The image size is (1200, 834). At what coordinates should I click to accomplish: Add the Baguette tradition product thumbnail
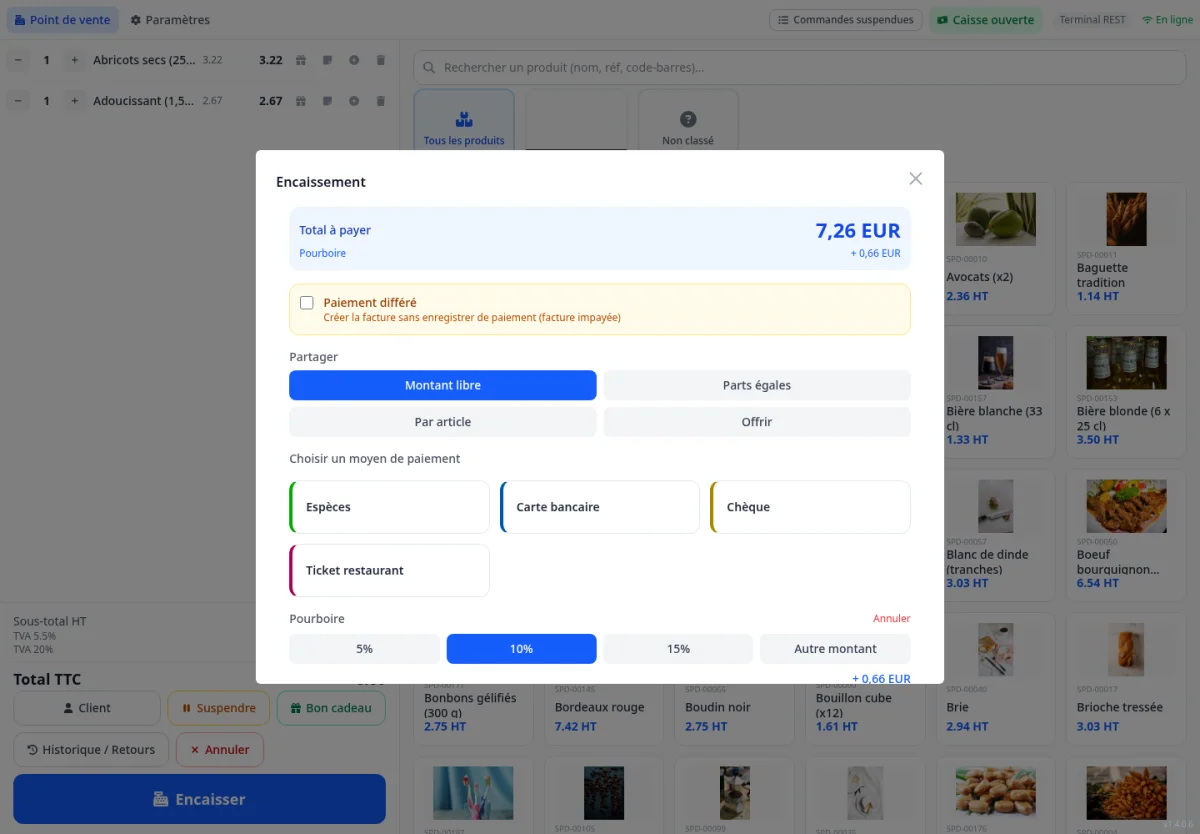tap(1125, 219)
